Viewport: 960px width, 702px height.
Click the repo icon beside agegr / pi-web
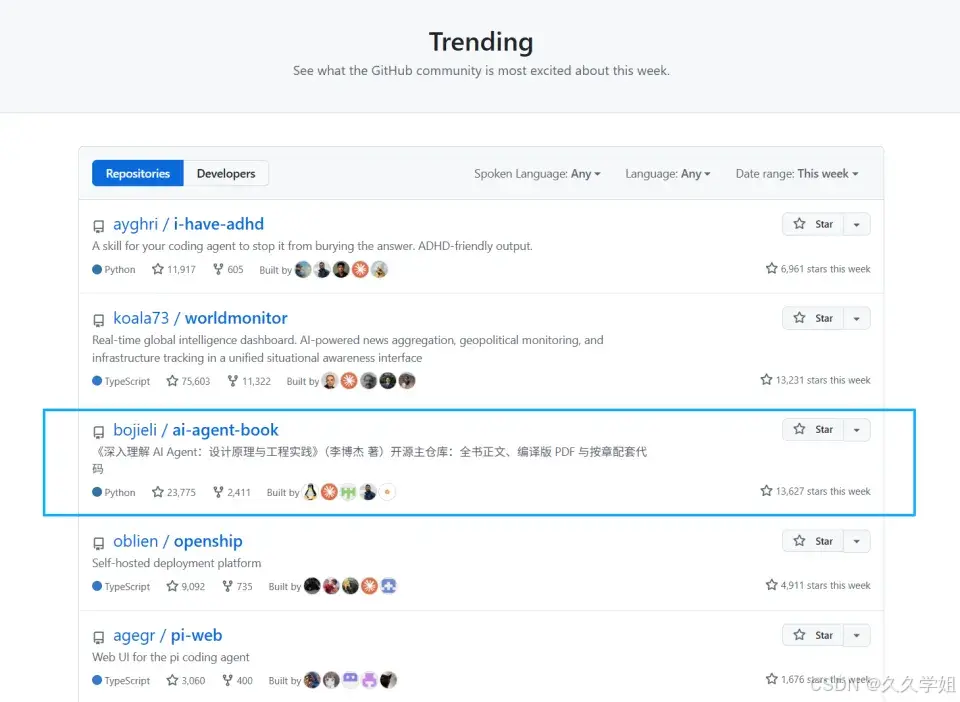tap(98, 637)
